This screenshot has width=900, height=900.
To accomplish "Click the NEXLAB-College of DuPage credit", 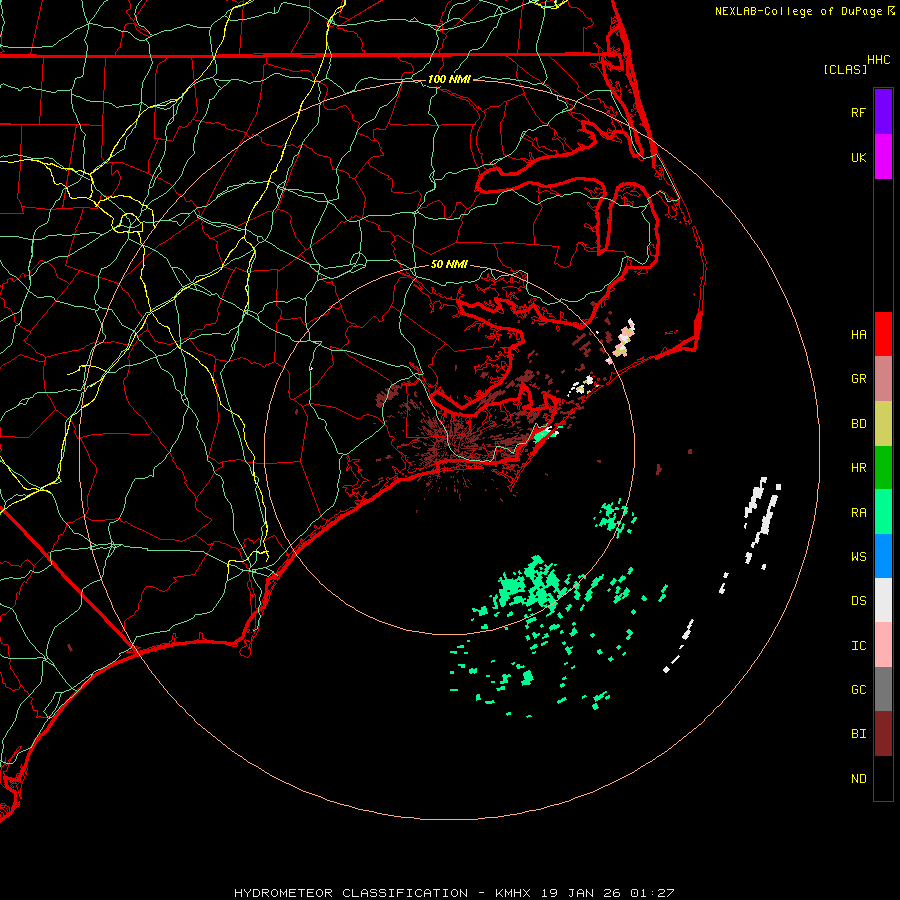I will click(x=804, y=11).
